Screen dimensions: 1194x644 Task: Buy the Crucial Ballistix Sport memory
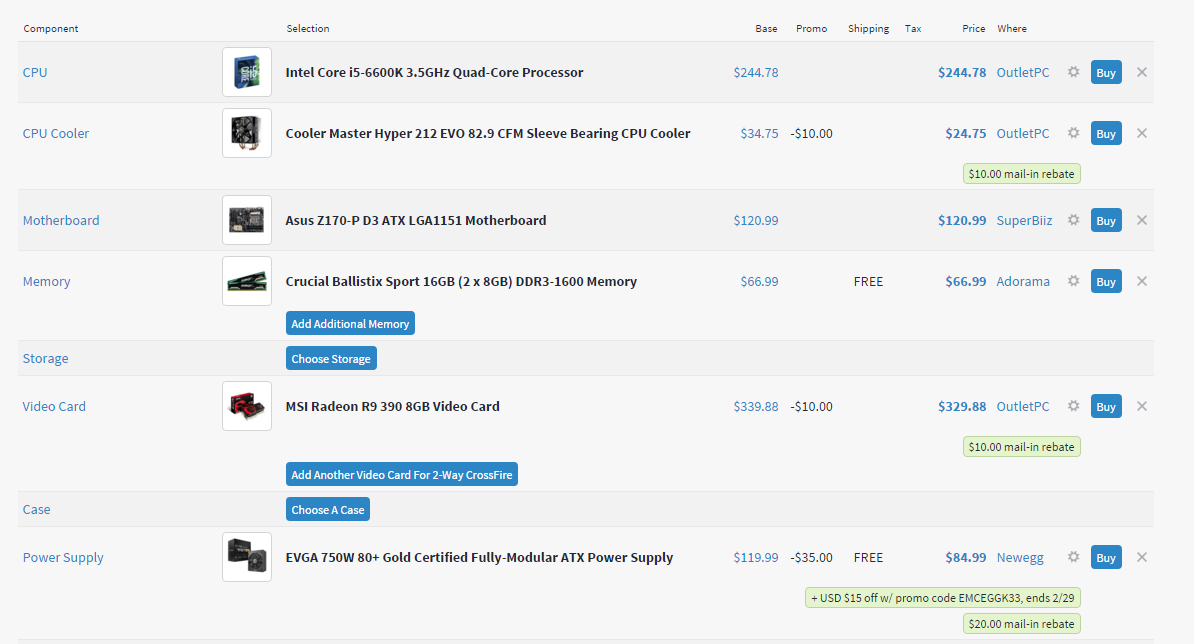(x=1106, y=281)
